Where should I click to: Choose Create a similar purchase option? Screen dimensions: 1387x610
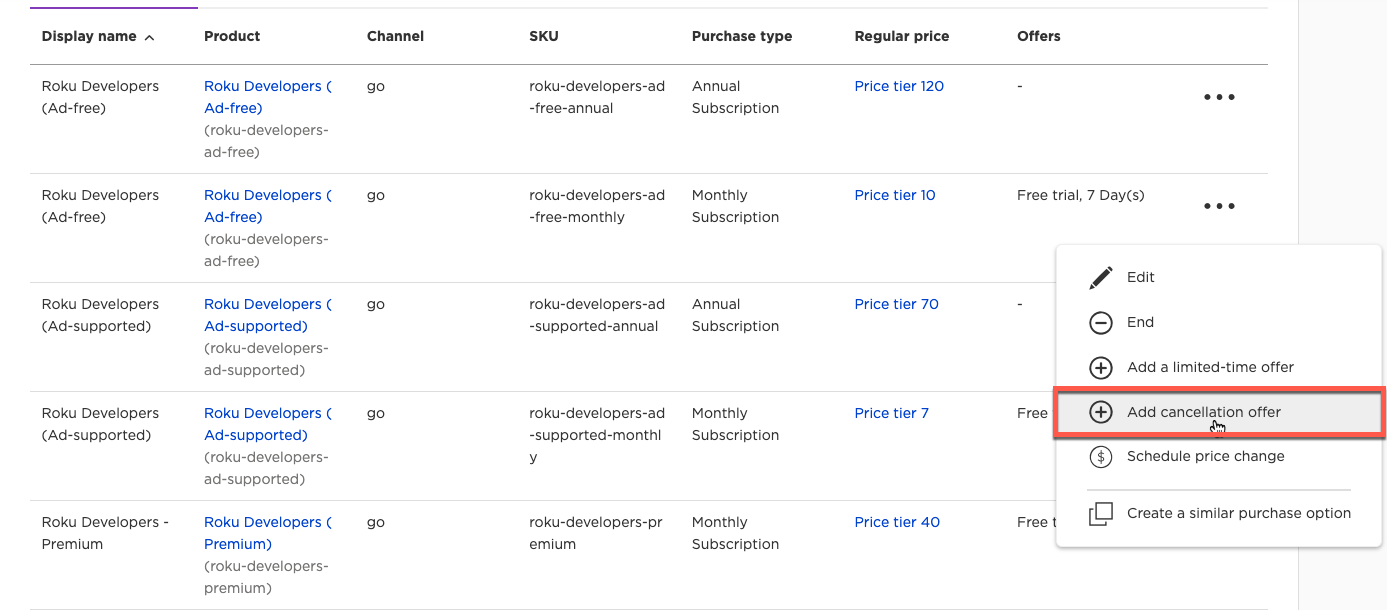pyautogui.click(x=1238, y=513)
